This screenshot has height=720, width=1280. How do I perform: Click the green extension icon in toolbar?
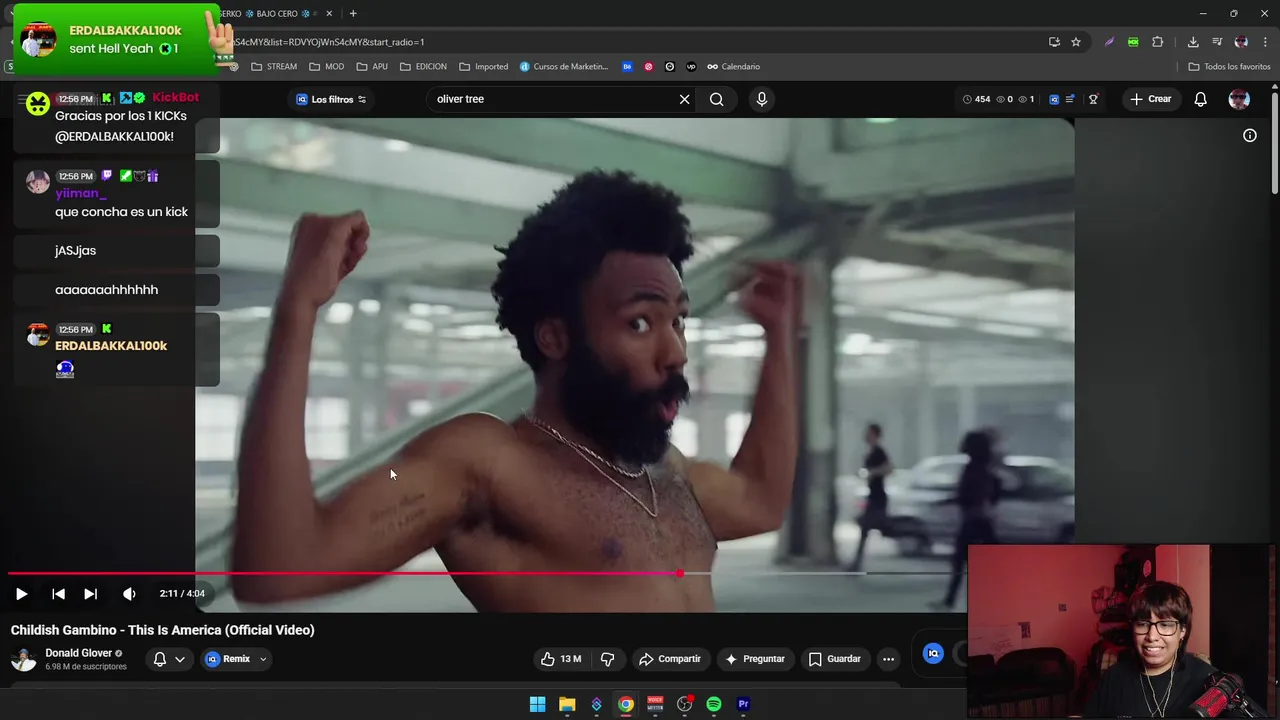tap(1133, 42)
